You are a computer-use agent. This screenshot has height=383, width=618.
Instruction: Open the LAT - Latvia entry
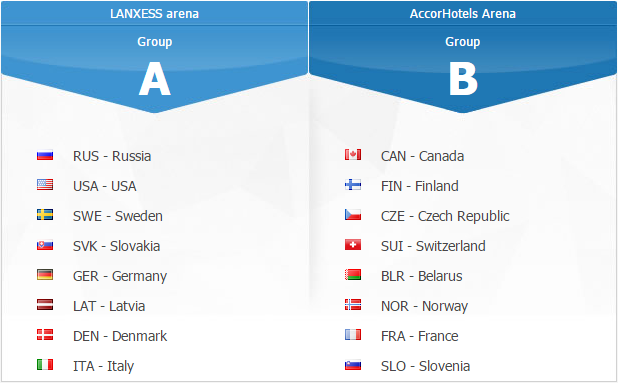coord(109,306)
